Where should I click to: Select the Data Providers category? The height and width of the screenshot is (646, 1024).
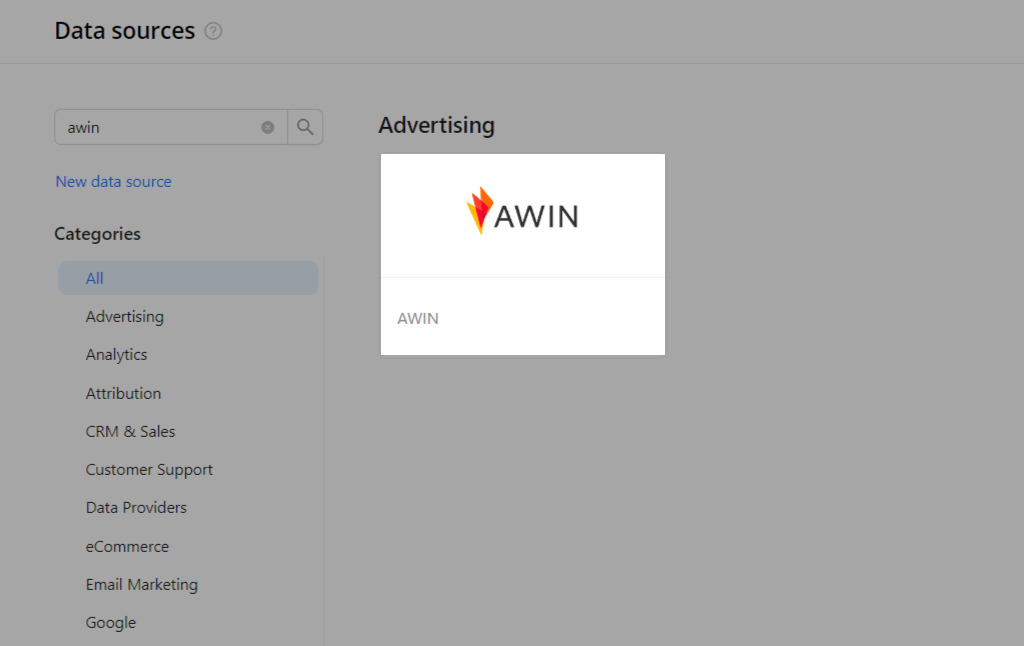coord(136,507)
